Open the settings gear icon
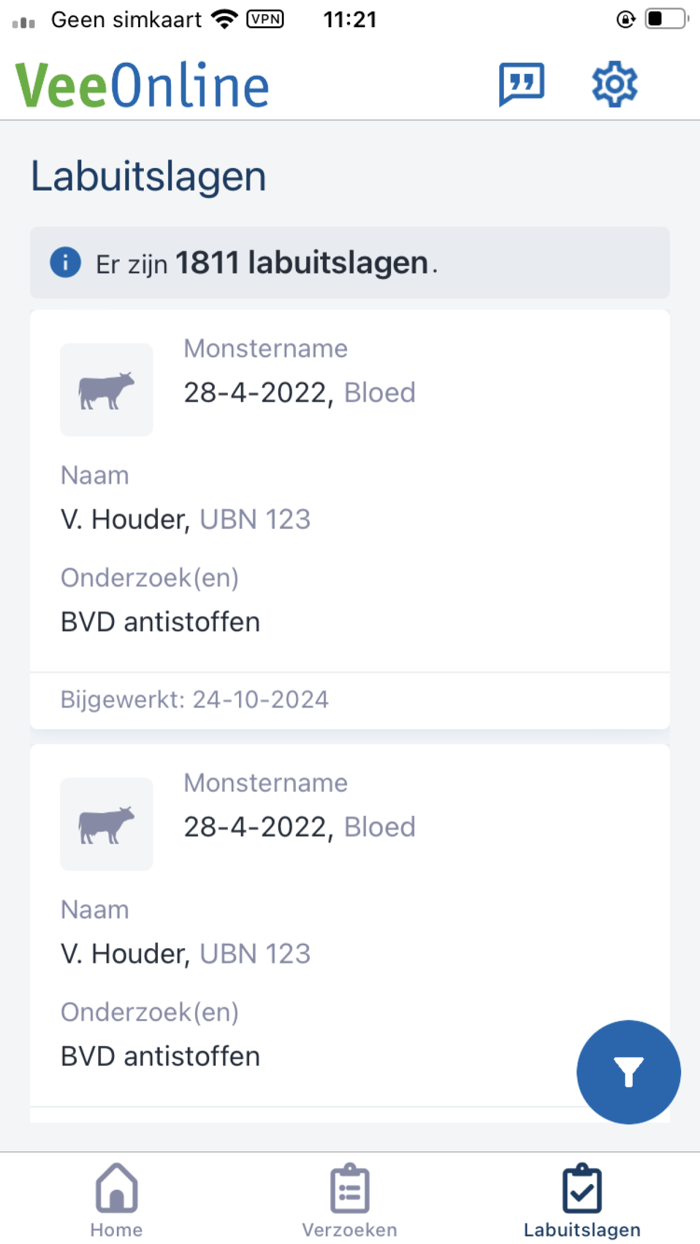Screen dimensions: 700x1244 pyautogui.click(x=613, y=84)
